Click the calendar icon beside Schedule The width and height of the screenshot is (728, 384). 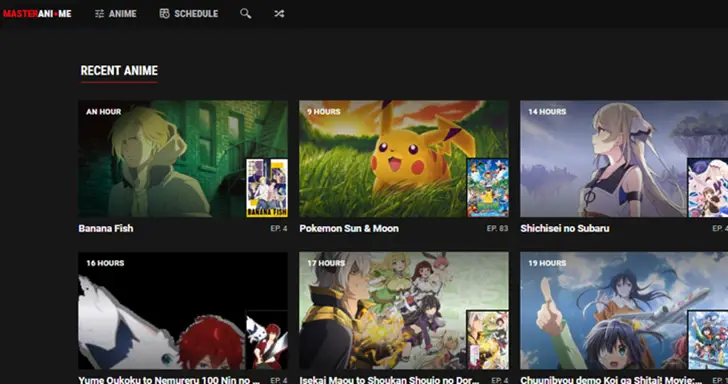click(164, 13)
